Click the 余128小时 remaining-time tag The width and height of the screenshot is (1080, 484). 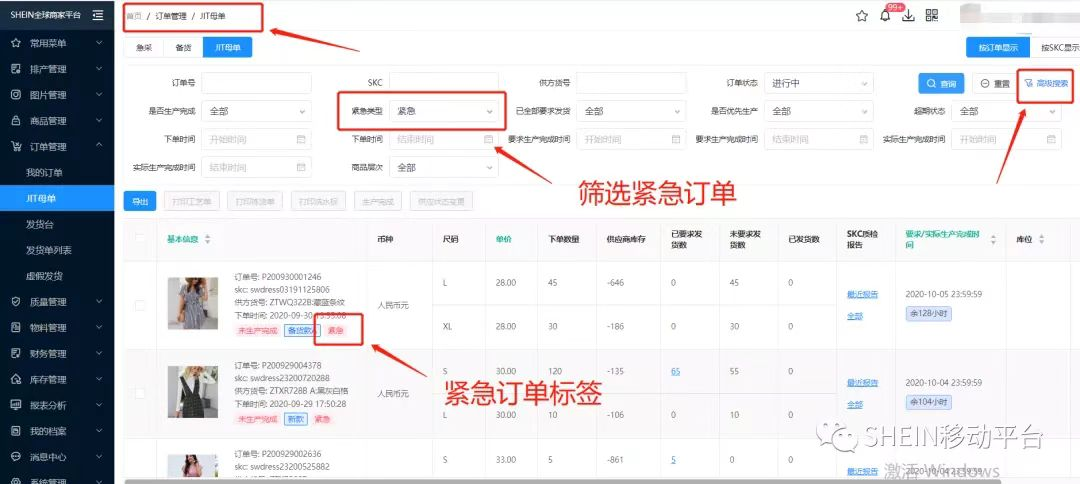tap(928, 314)
